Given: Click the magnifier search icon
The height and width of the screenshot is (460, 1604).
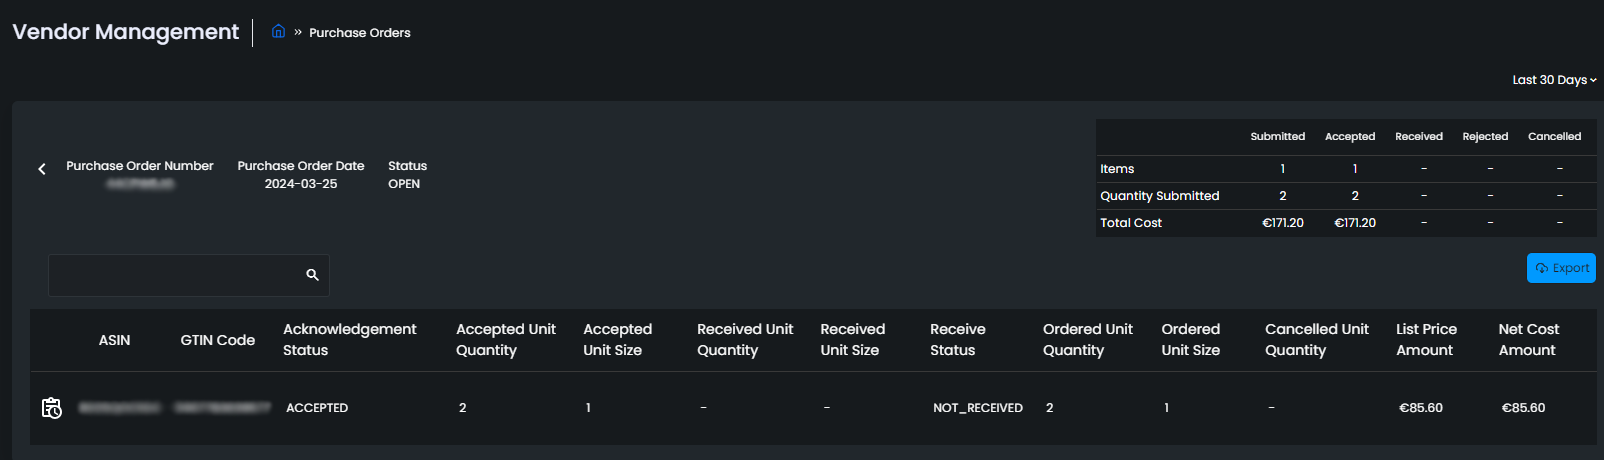Looking at the screenshot, I should pos(312,275).
